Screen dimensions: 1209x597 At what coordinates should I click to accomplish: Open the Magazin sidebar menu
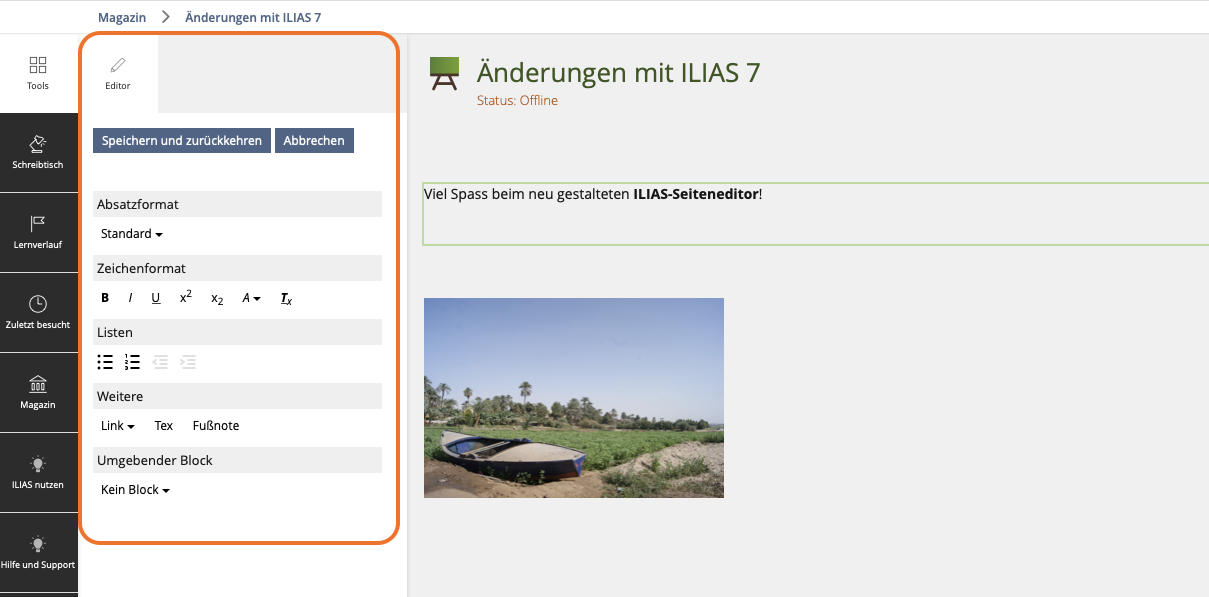[x=38, y=392]
